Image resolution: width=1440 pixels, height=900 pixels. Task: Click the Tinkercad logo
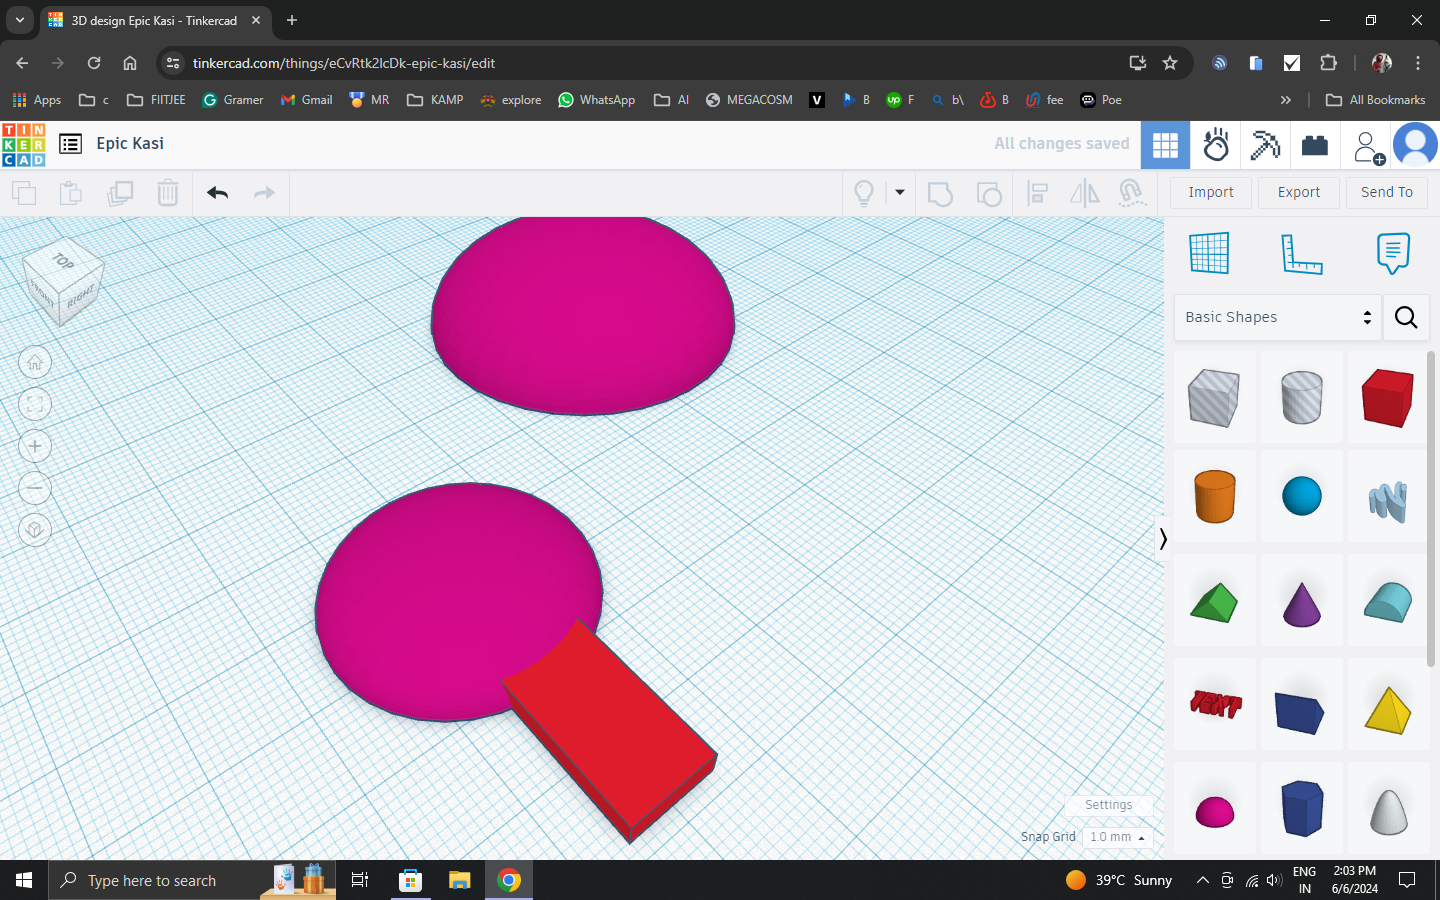click(24, 145)
